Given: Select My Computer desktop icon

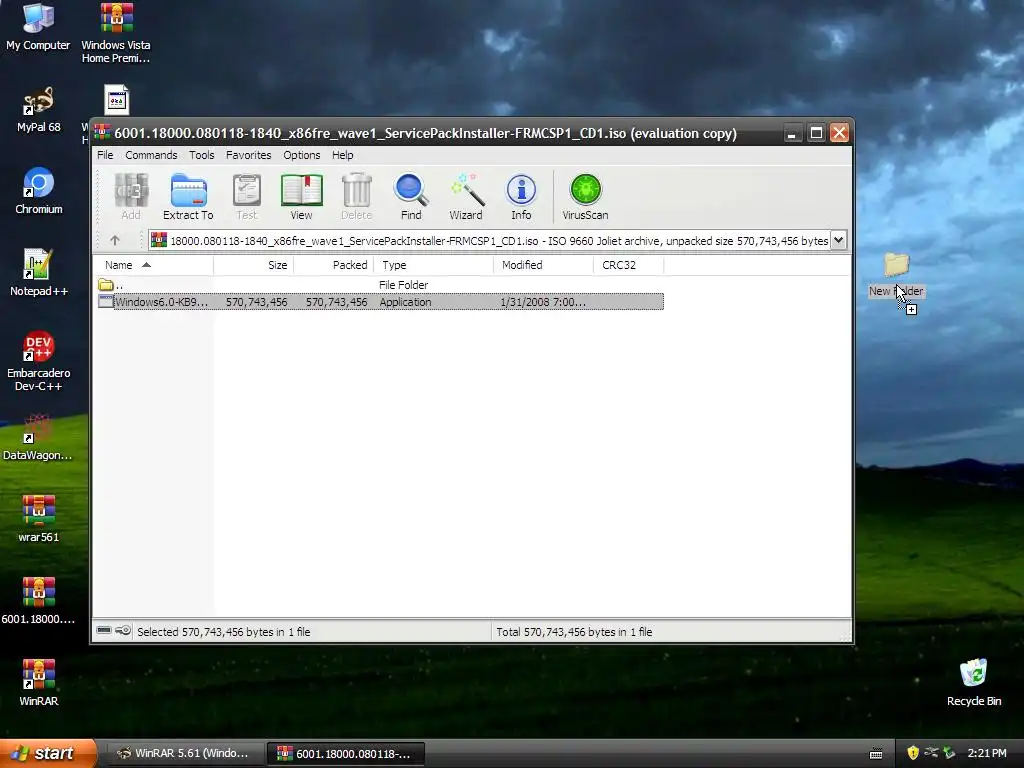Looking at the screenshot, I should [x=38, y=27].
